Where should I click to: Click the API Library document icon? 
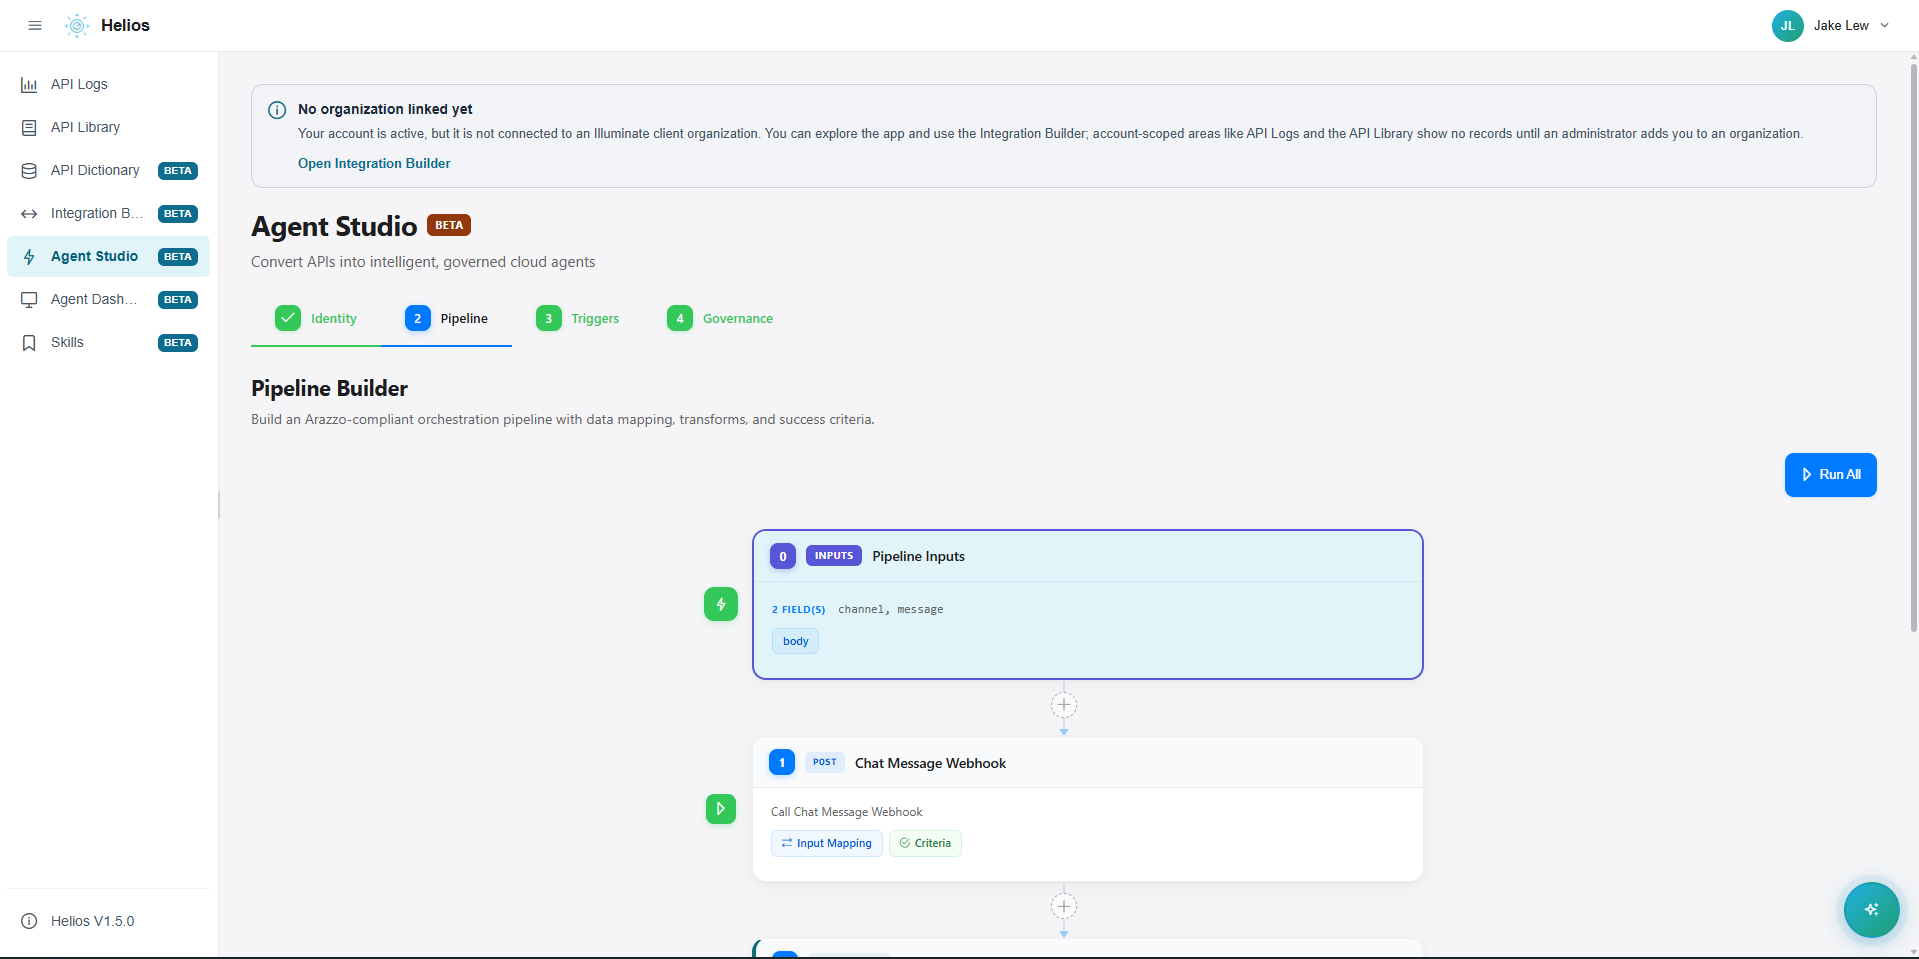[x=29, y=128]
